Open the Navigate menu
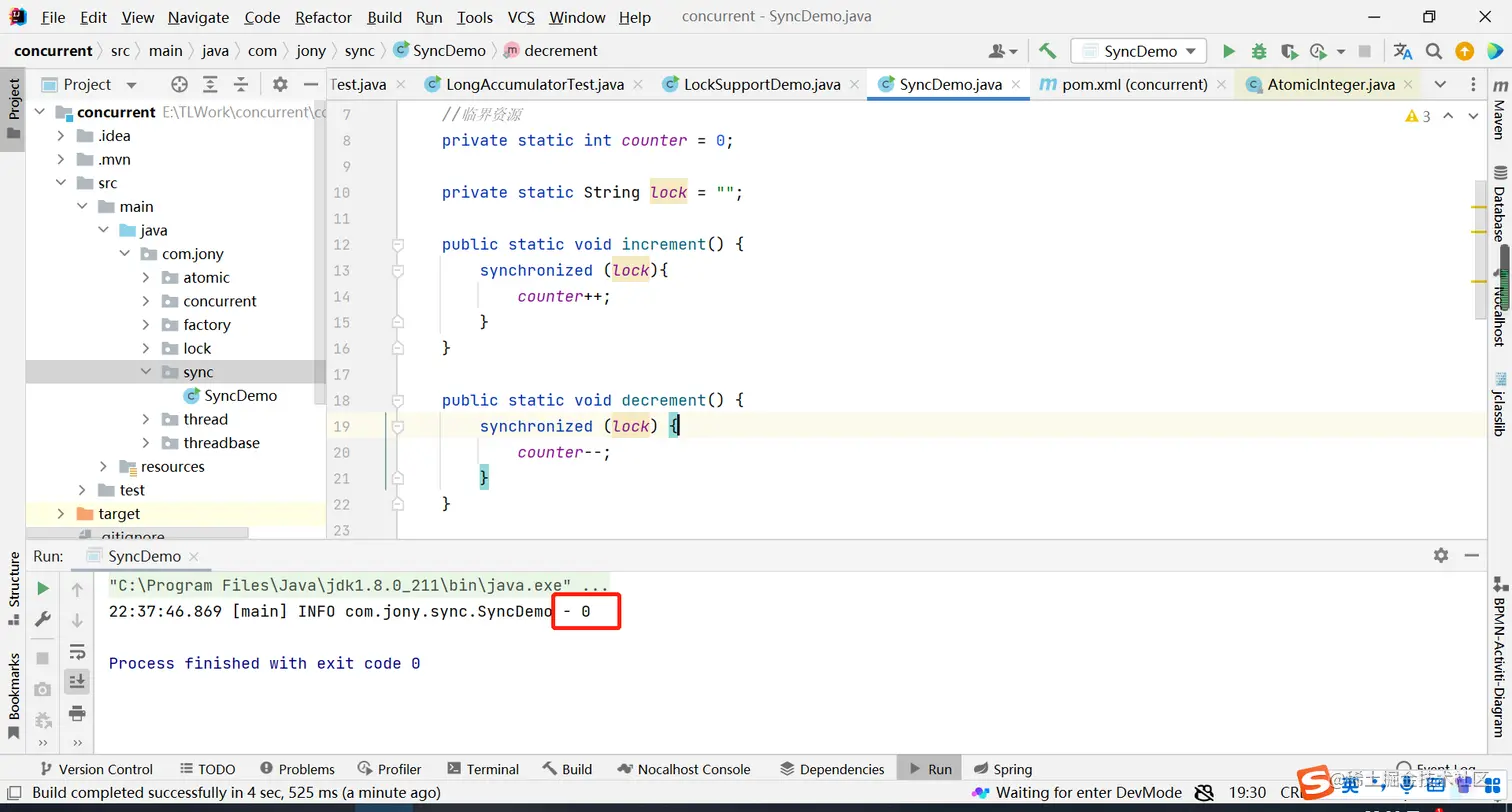Viewport: 1512px width, 812px height. click(198, 17)
